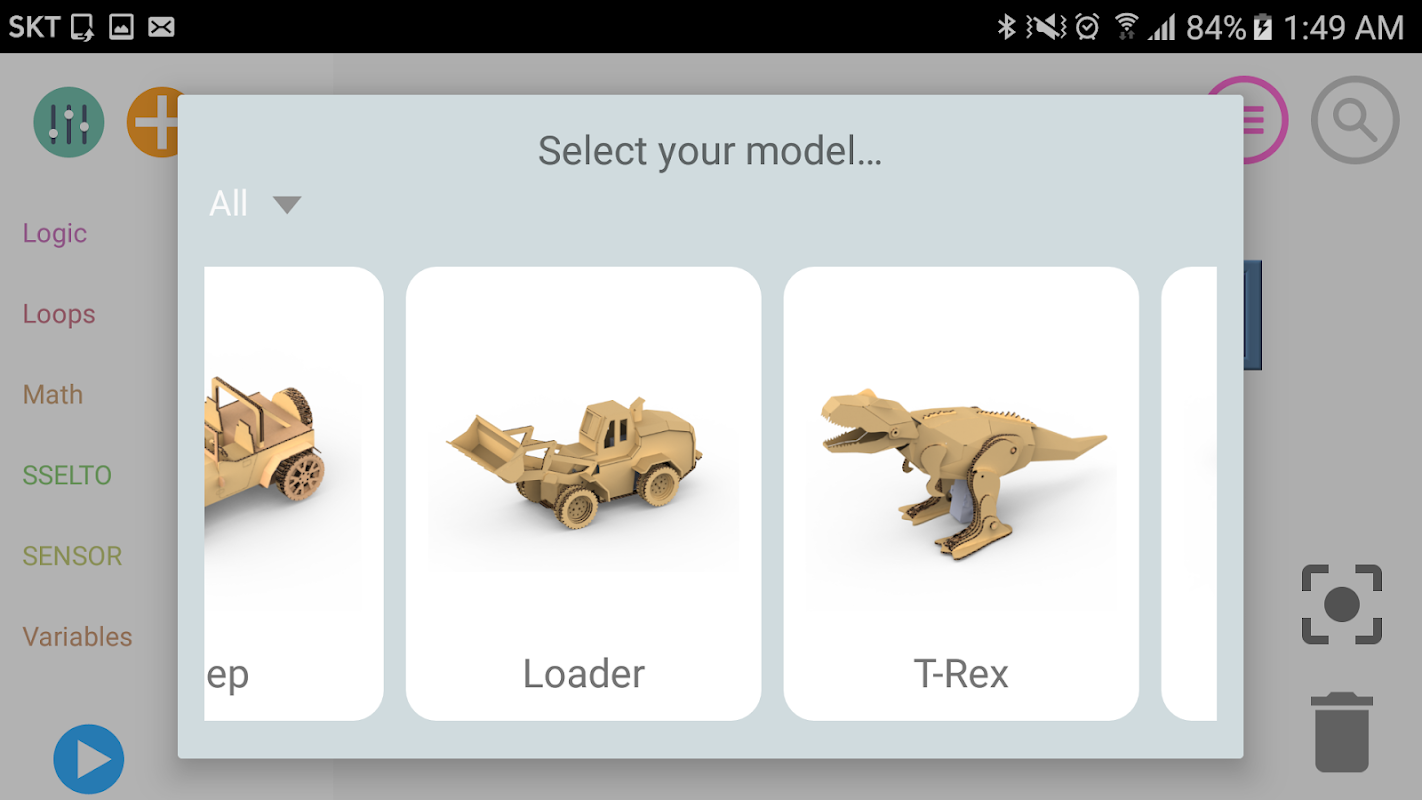The image size is (1422, 800).
Task: Open the Logic block category
Action: click(55, 233)
